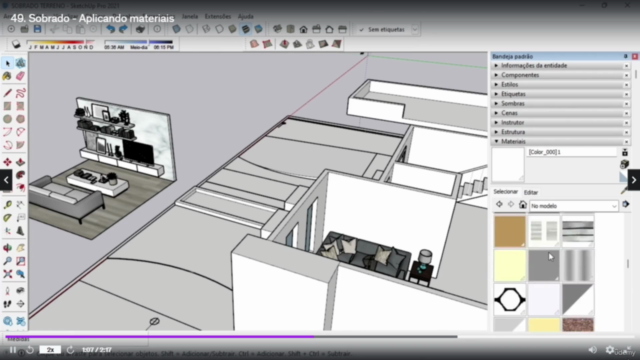The width and height of the screenshot is (640, 360).
Task: Enable the Shaded With Textures style
Action: [x=245, y=29]
